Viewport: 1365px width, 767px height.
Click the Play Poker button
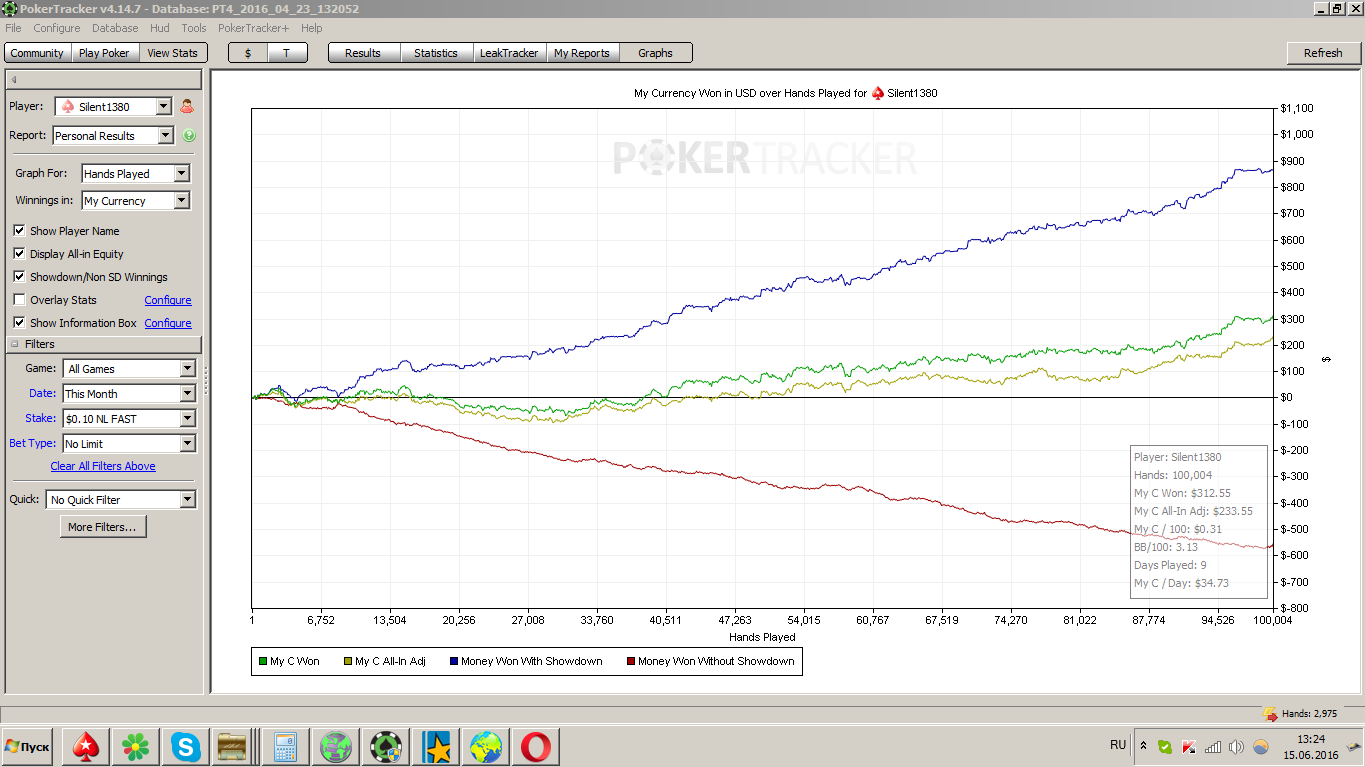click(104, 53)
